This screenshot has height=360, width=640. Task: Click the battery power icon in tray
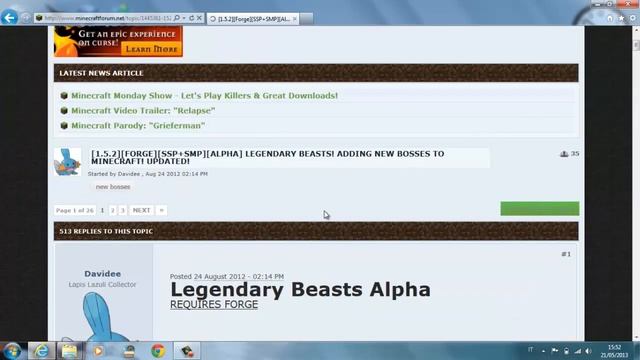click(x=566, y=351)
